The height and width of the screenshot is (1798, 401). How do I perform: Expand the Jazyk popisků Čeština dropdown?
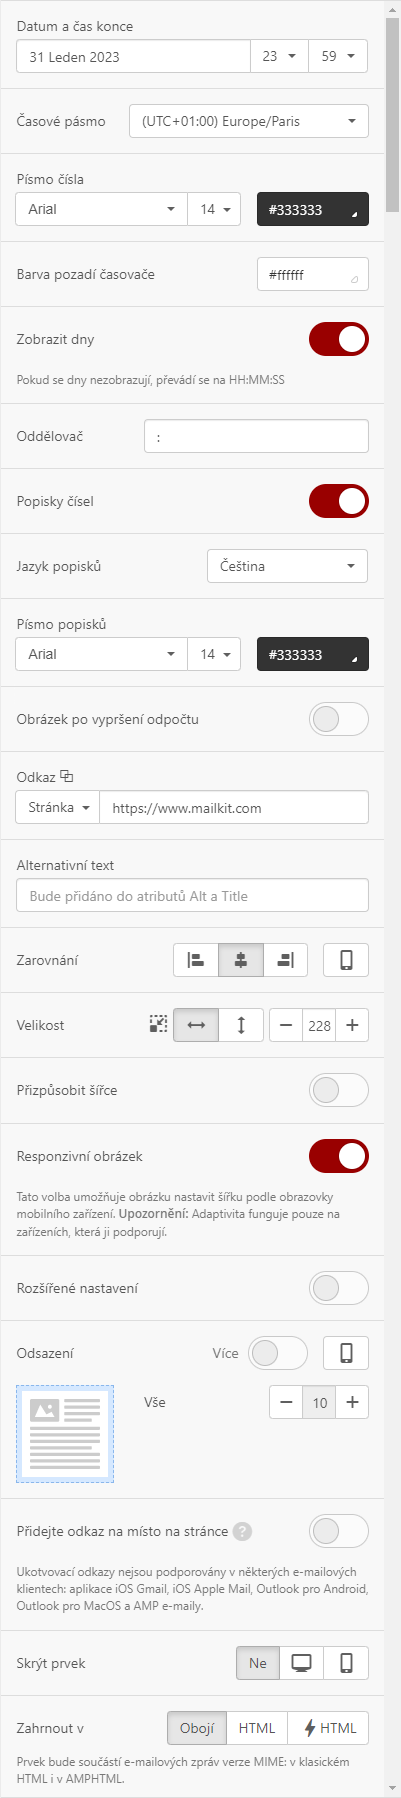pyautogui.click(x=288, y=566)
